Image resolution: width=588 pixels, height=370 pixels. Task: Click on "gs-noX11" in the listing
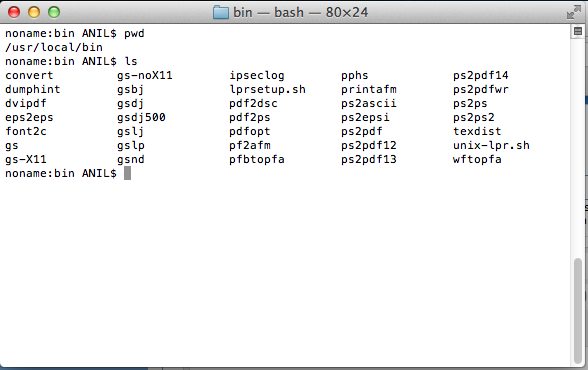[145, 75]
